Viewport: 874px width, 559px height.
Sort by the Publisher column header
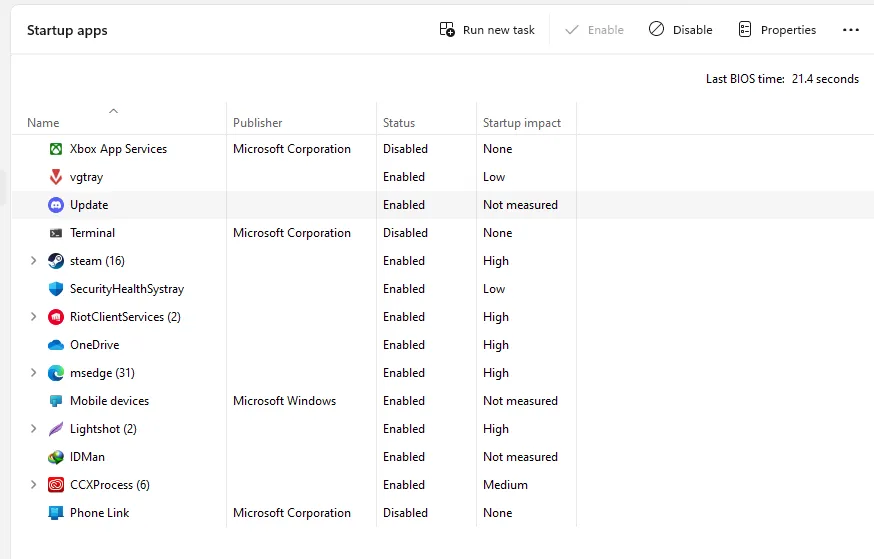(258, 123)
